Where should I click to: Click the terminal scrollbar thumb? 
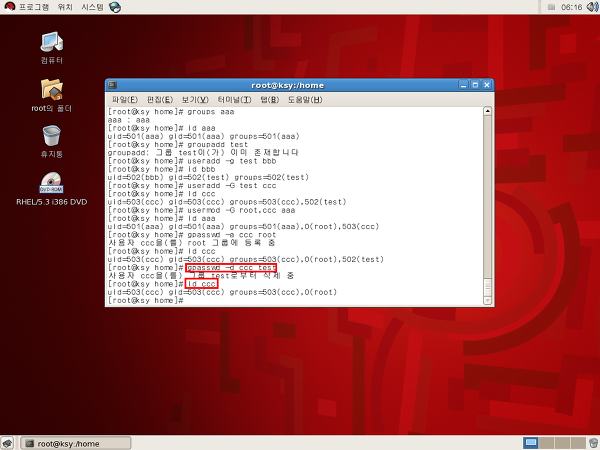(x=488, y=287)
